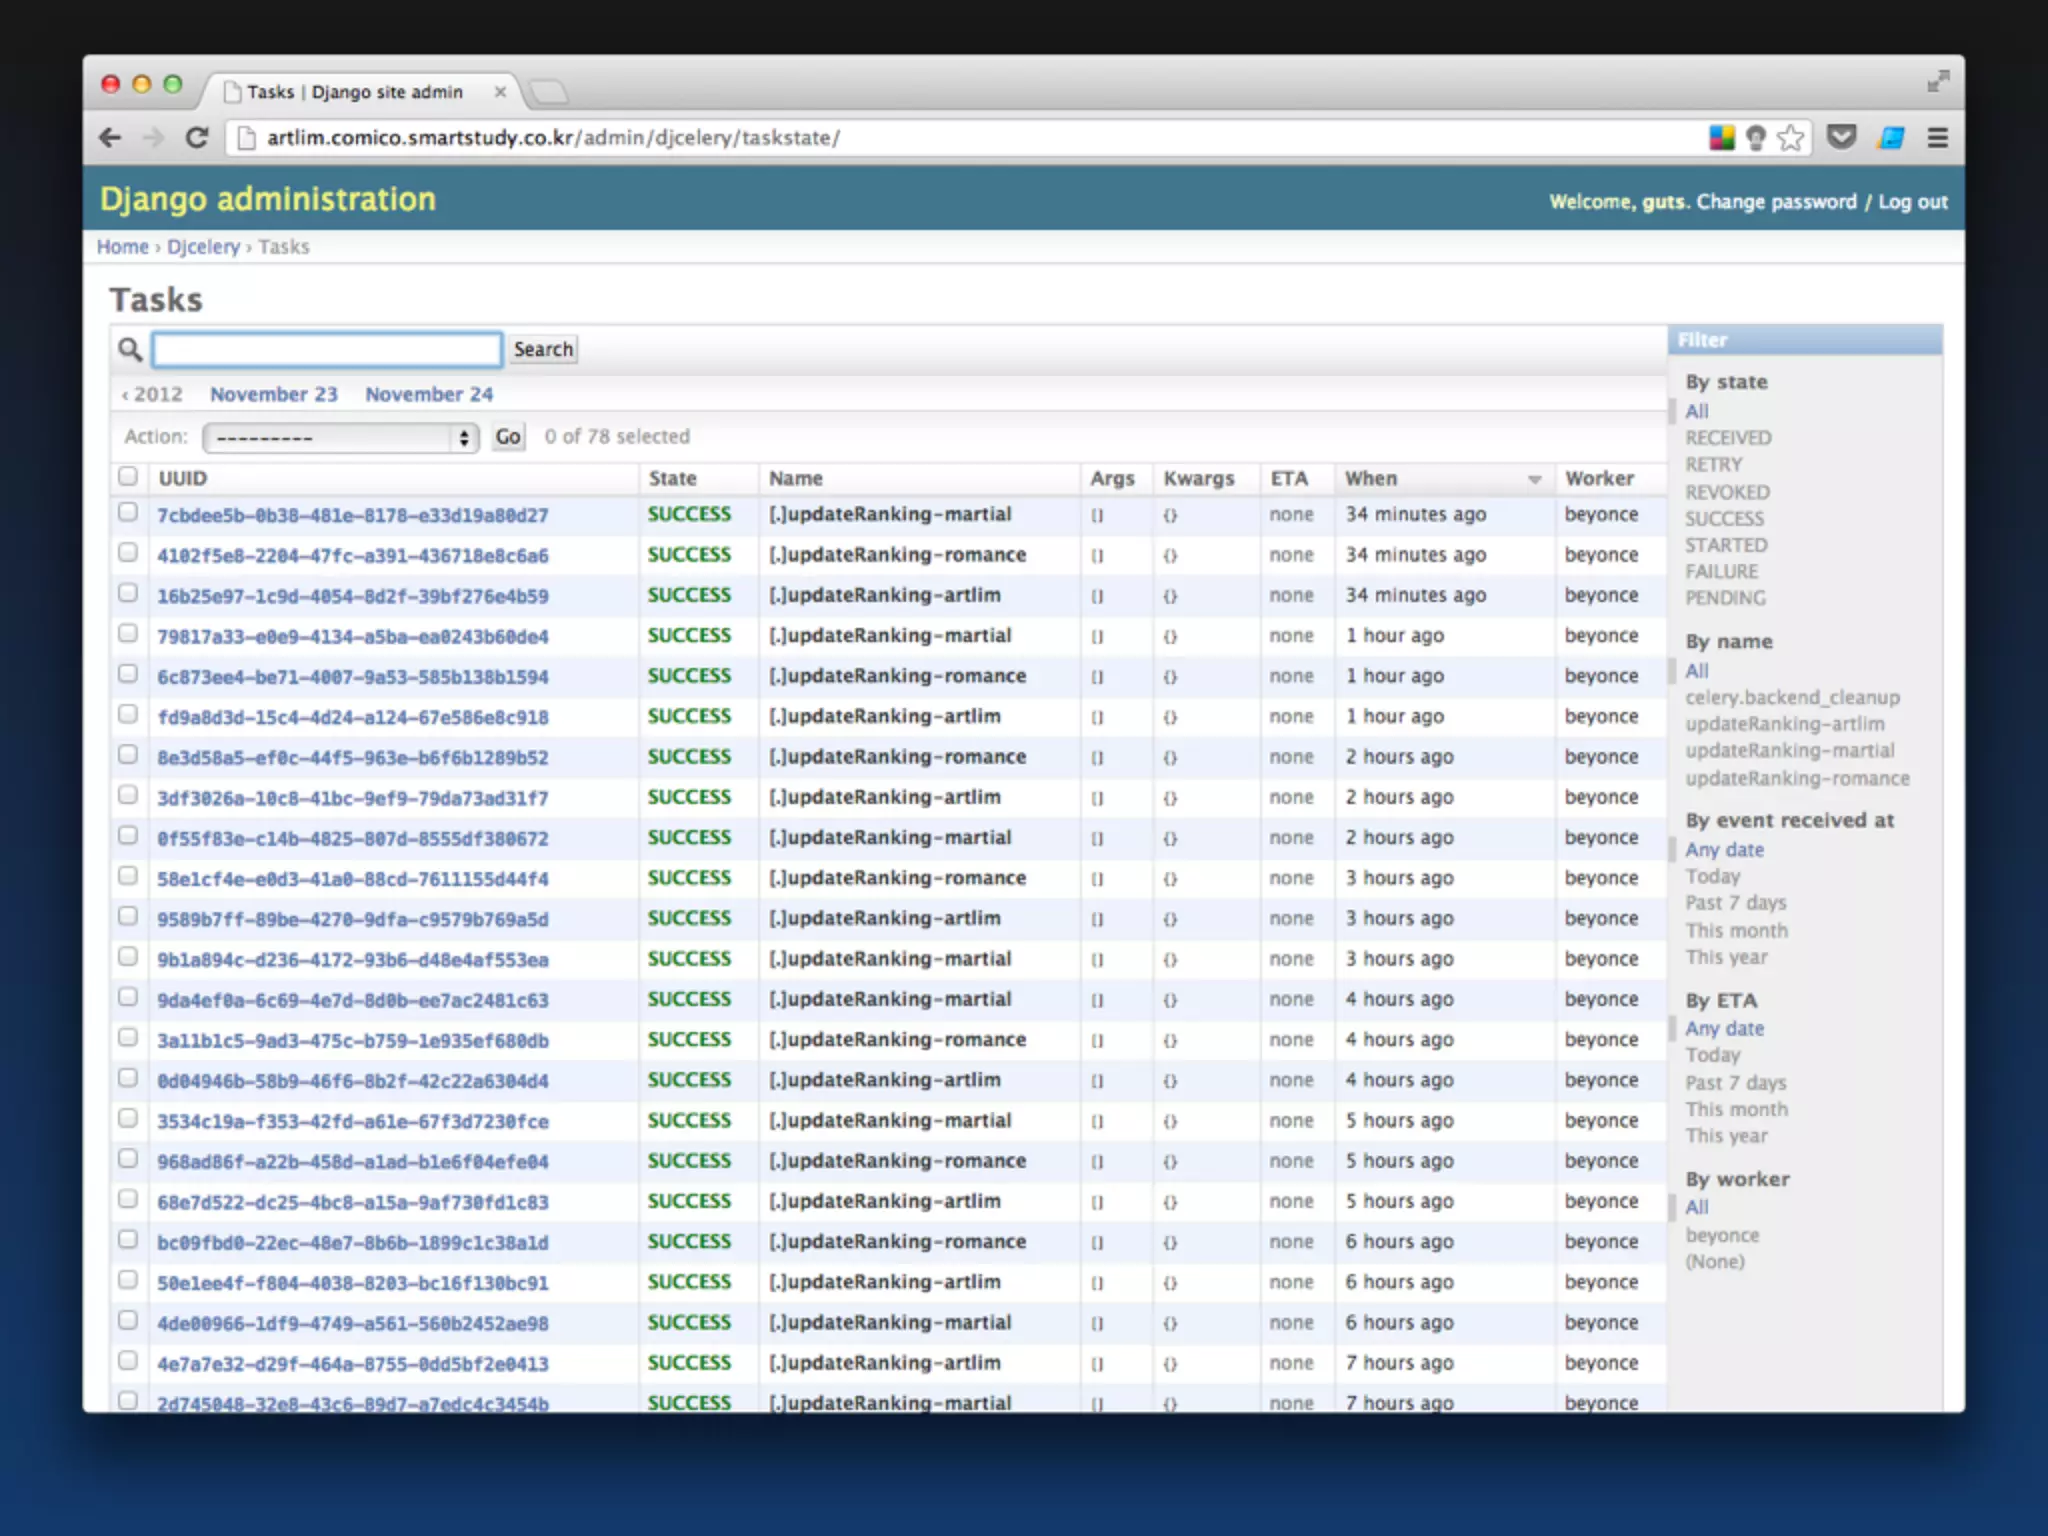Click the colorful squares extension icon
Image resolution: width=2048 pixels, height=1536 pixels.
coord(1721,138)
